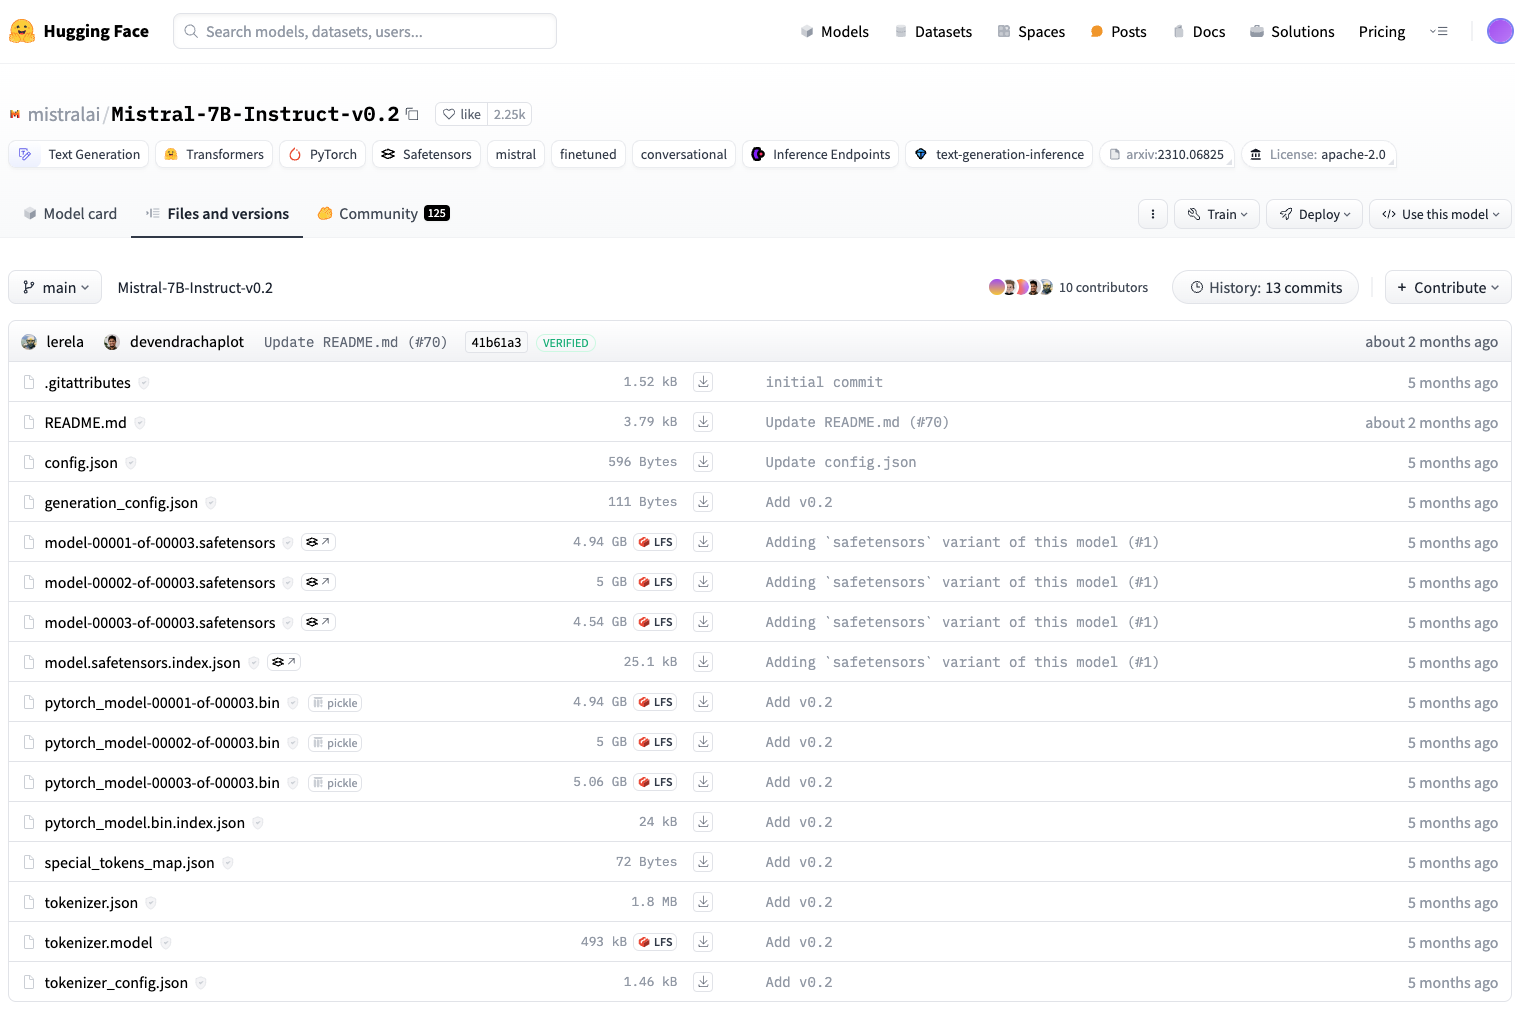This screenshot has width=1515, height=1018.
Task: Open commit hash 41b61a3
Action: pos(496,342)
